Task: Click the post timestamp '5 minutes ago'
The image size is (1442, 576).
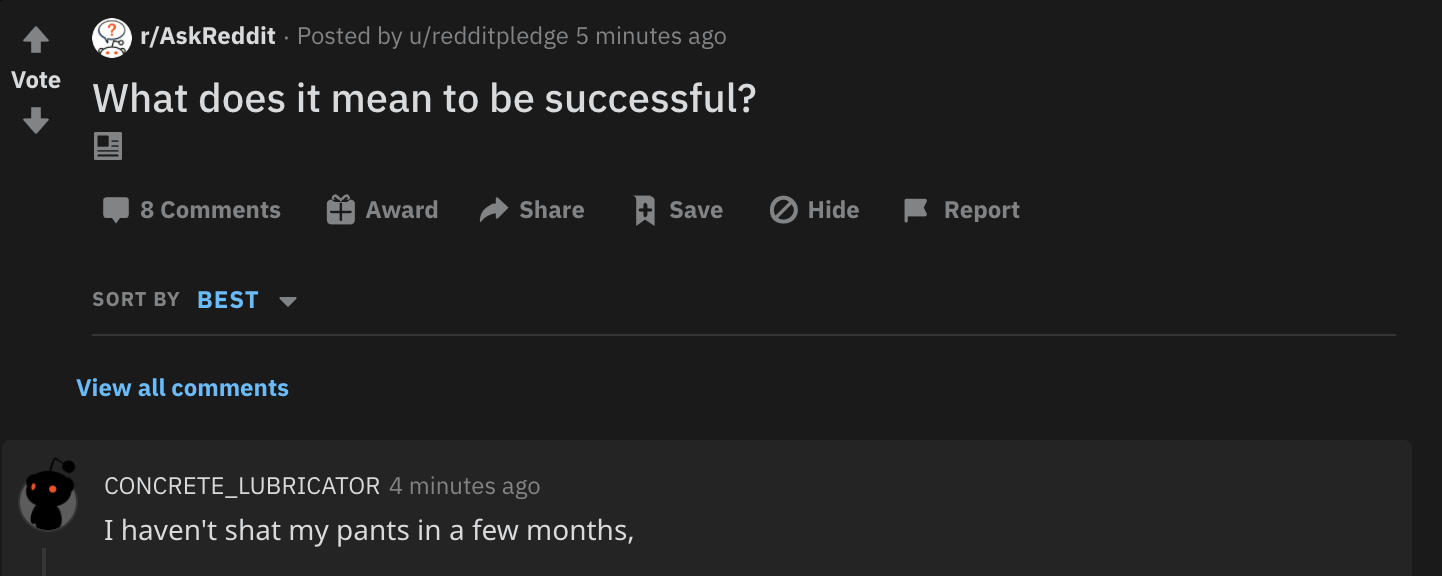Action: click(650, 35)
